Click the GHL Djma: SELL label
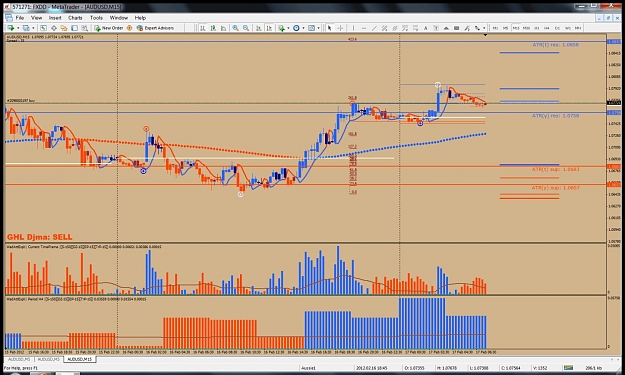 pyautogui.click(x=39, y=237)
